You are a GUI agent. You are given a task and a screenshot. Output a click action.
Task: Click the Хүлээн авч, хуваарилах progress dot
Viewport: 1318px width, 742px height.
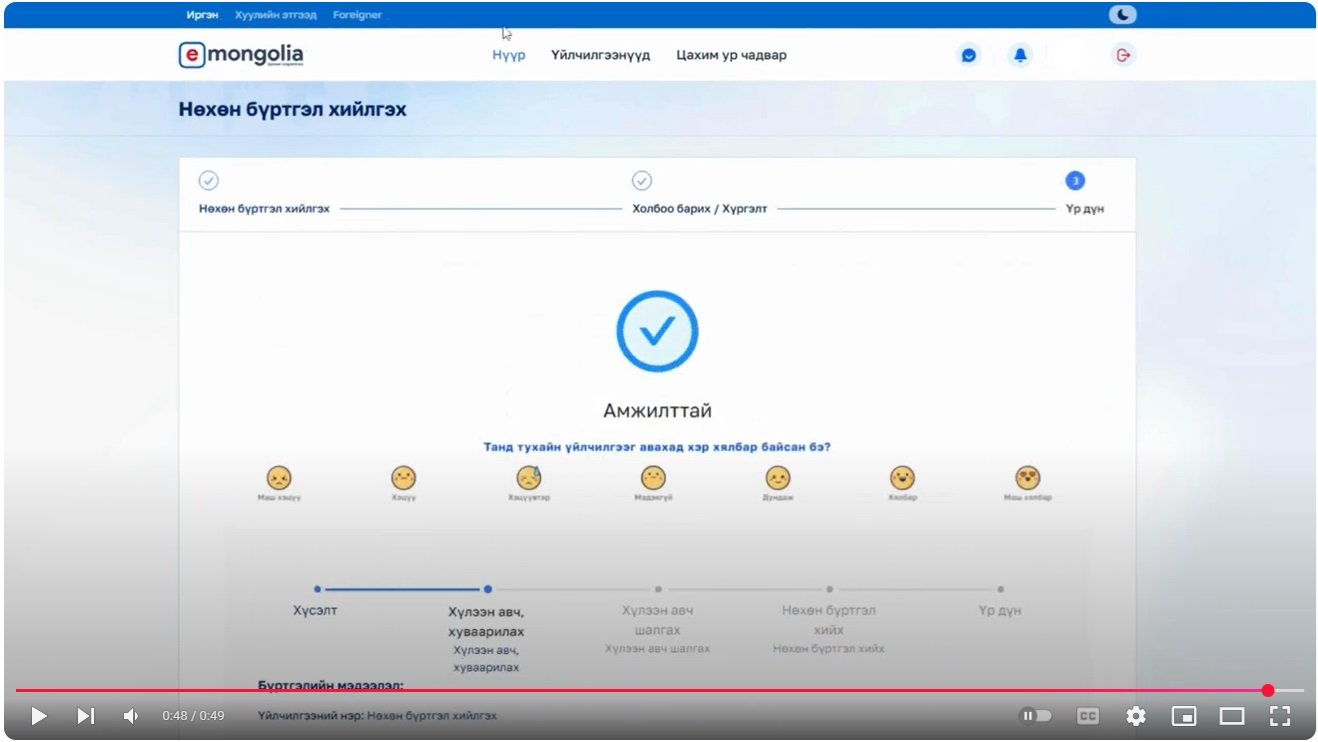(x=487, y=589)
